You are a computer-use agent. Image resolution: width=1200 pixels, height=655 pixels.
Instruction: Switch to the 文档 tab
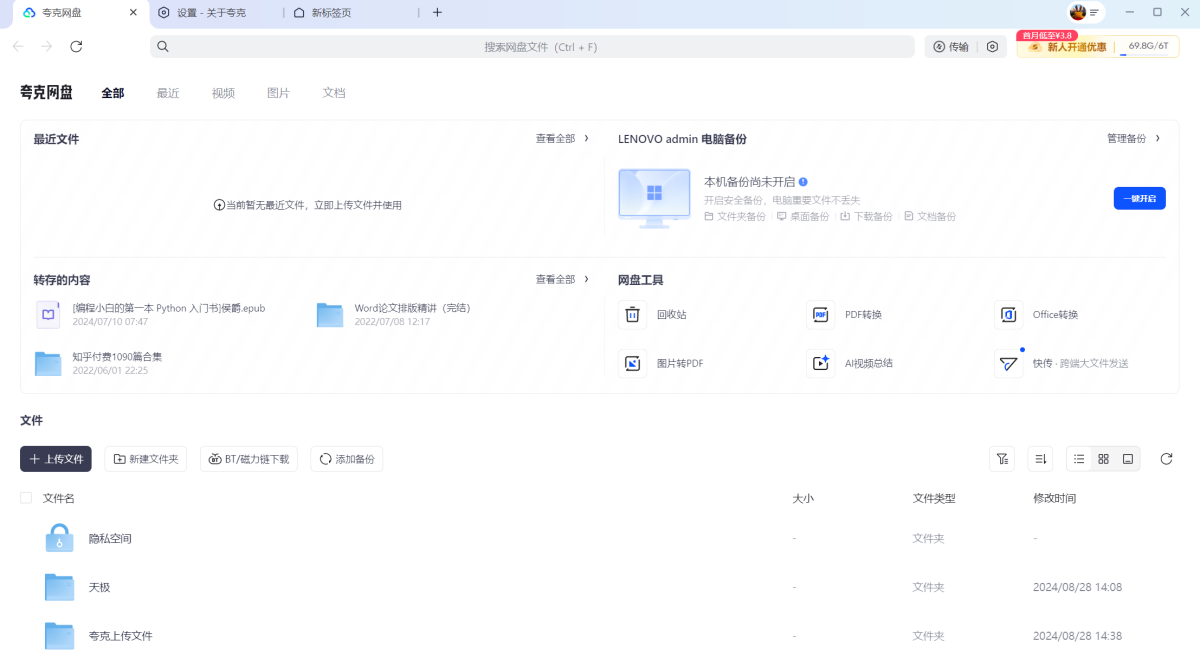(x=334, y=93)
